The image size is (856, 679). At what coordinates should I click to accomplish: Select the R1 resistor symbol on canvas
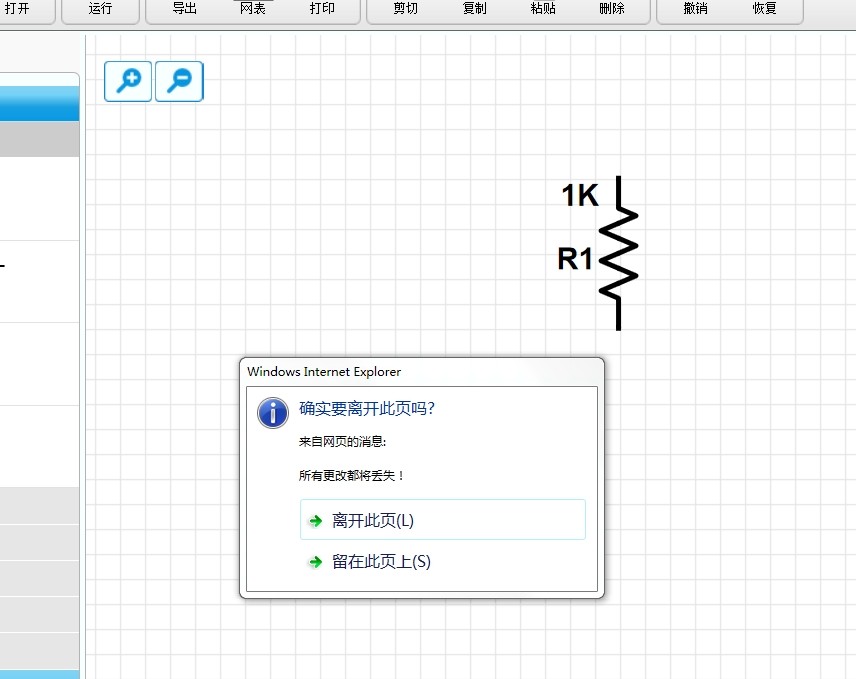tap(619, 253)
